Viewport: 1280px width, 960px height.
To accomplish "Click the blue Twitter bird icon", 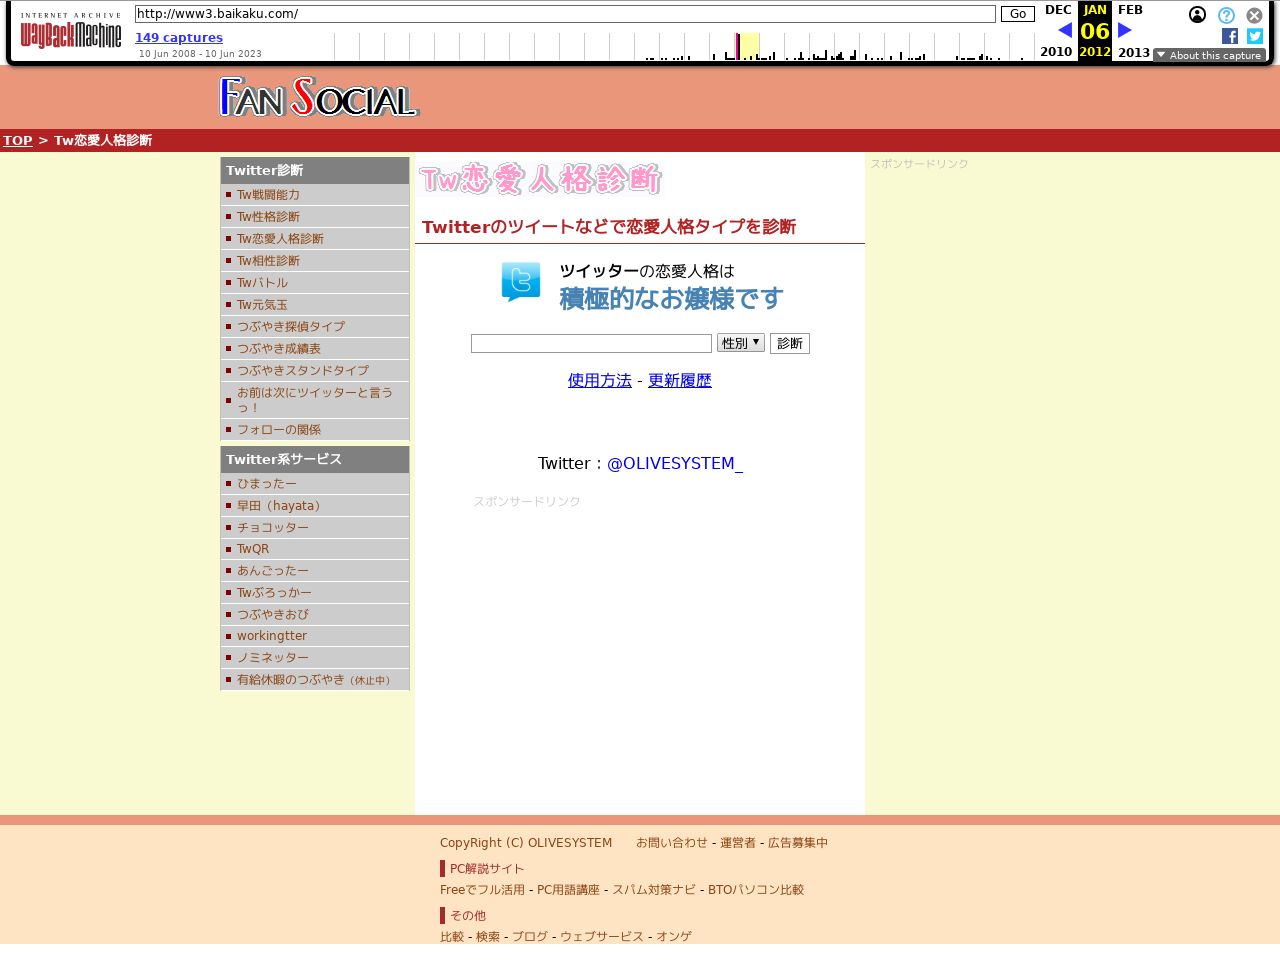I will 521,282.
